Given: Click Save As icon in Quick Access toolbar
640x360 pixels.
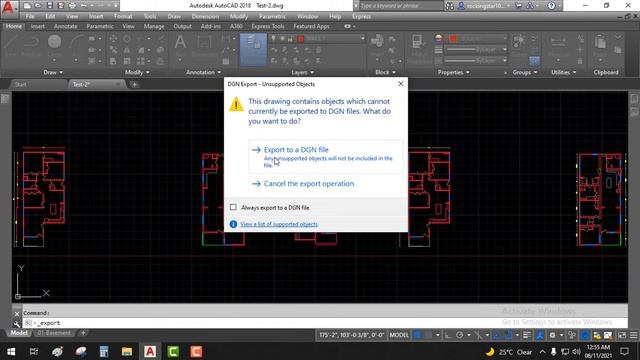Looking at the screenshot, I should click(60, 6).
